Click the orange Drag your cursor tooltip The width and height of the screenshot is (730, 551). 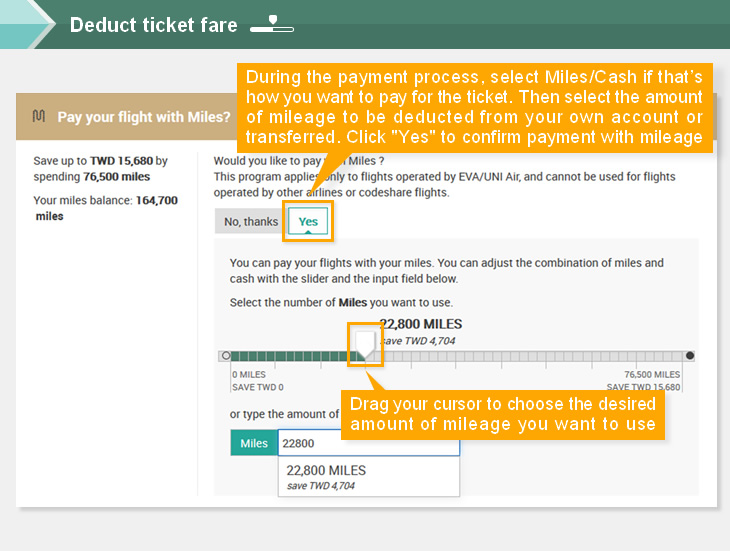(x=503, y=414)
